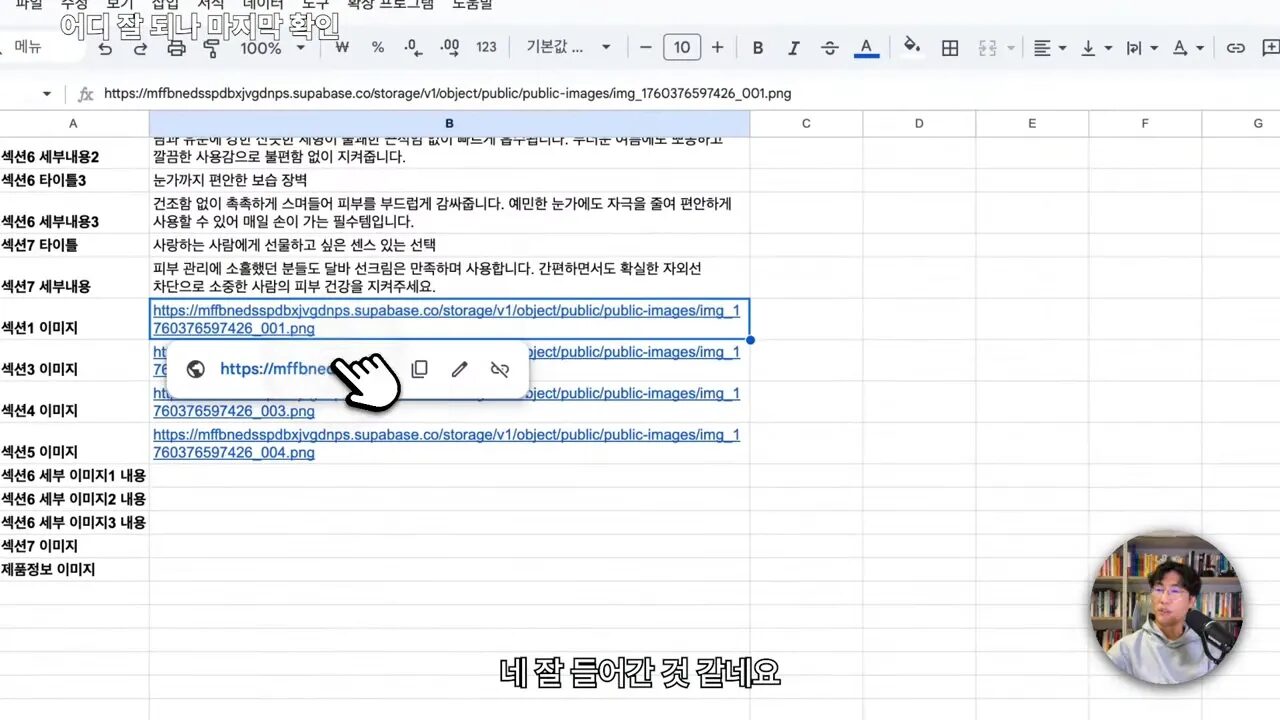The image size is (1280, 720).
Task: Click the redo arrow icon
Action: (140, 48)
